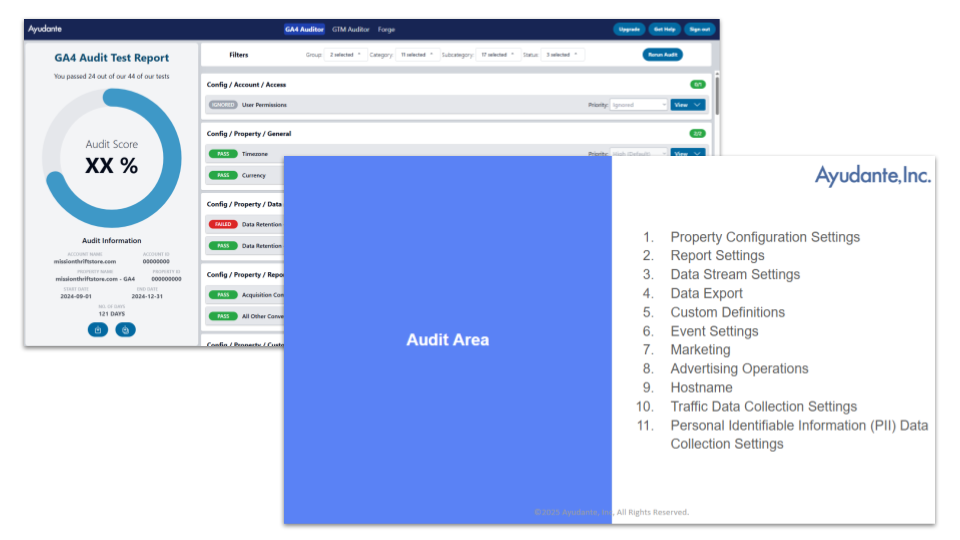This screenshot has width=960, height=540.
Task: Click the '121 DAYS' value
Action: (x=111, y=313)
